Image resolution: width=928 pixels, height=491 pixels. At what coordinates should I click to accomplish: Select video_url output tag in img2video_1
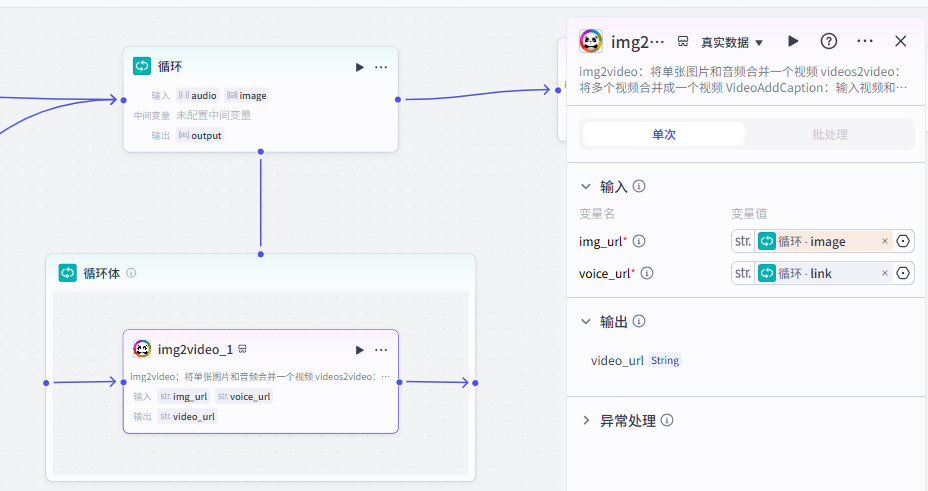[x=187, y=416]
